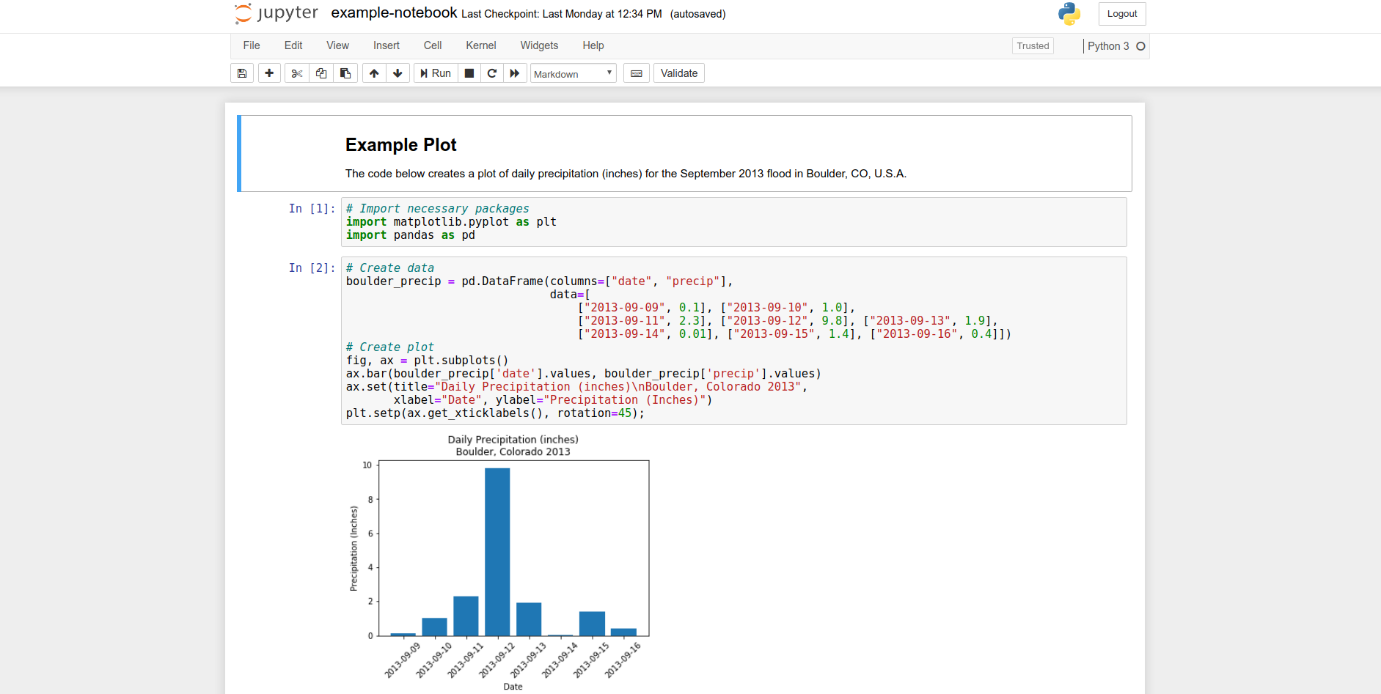Paste cells below icon
1381x694 pixels.
point(345,73)
